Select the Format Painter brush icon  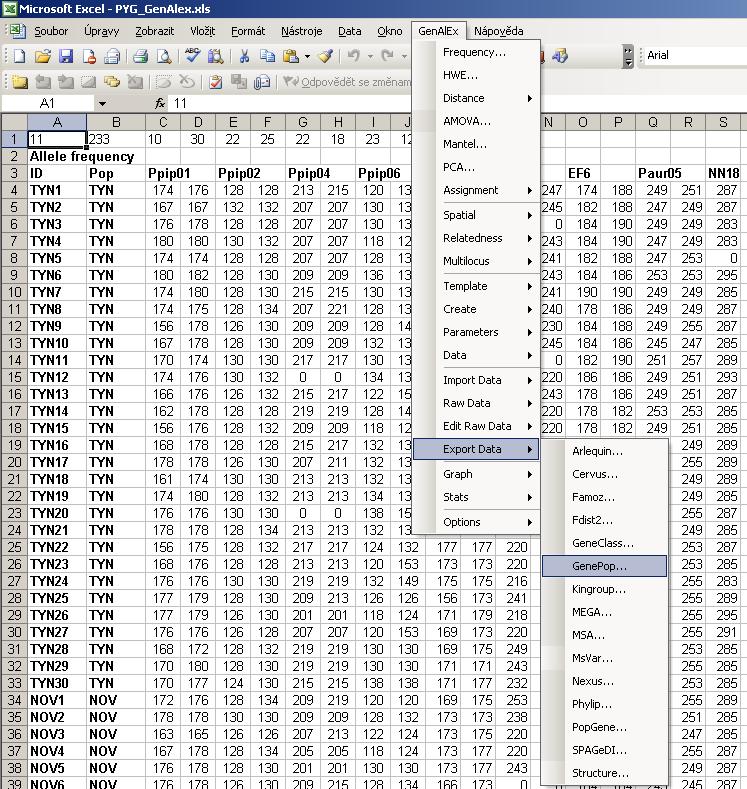325,56
